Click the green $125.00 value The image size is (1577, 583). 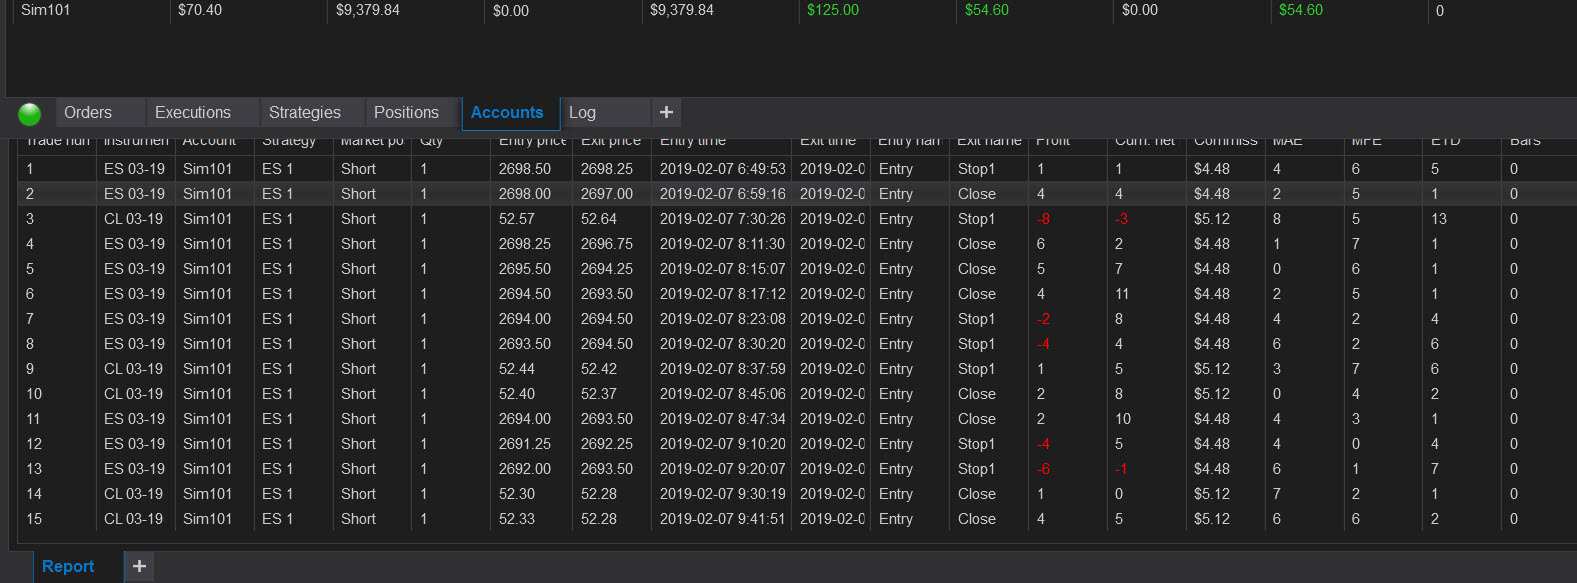click(x=833, y=10)
